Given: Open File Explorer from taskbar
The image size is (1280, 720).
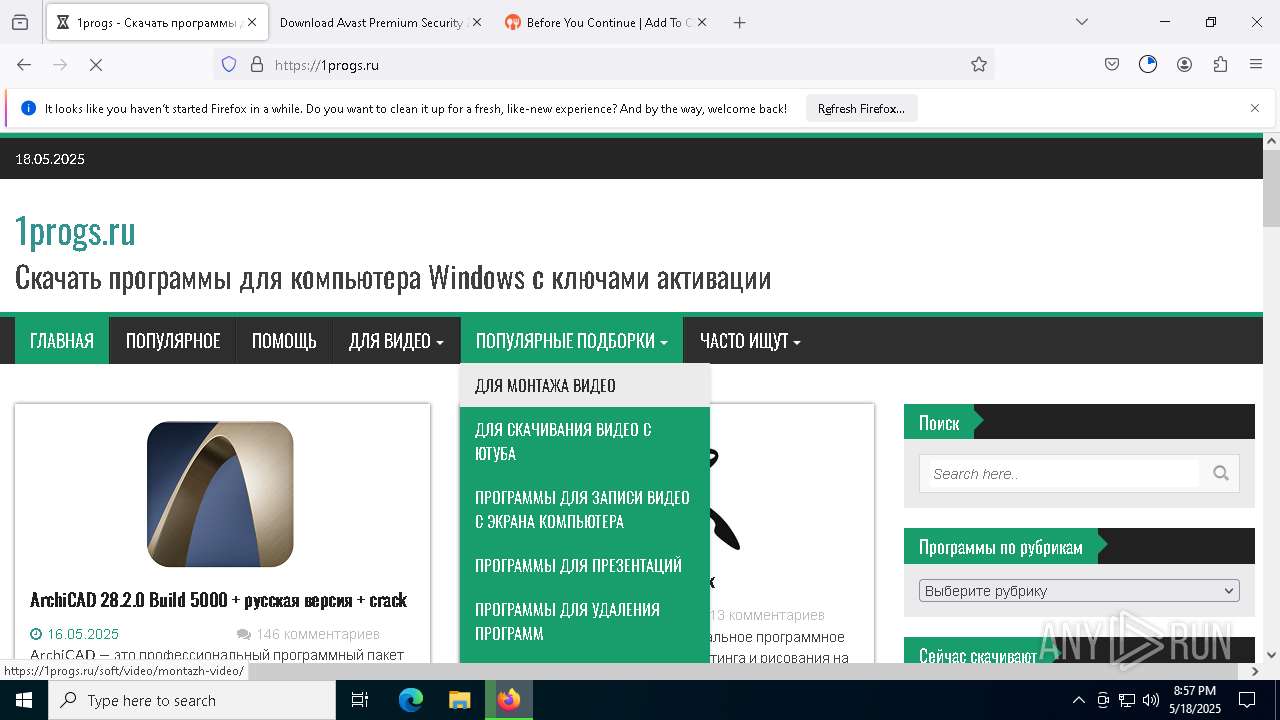Looking at the screenshot, I should (x=459, y=700).
